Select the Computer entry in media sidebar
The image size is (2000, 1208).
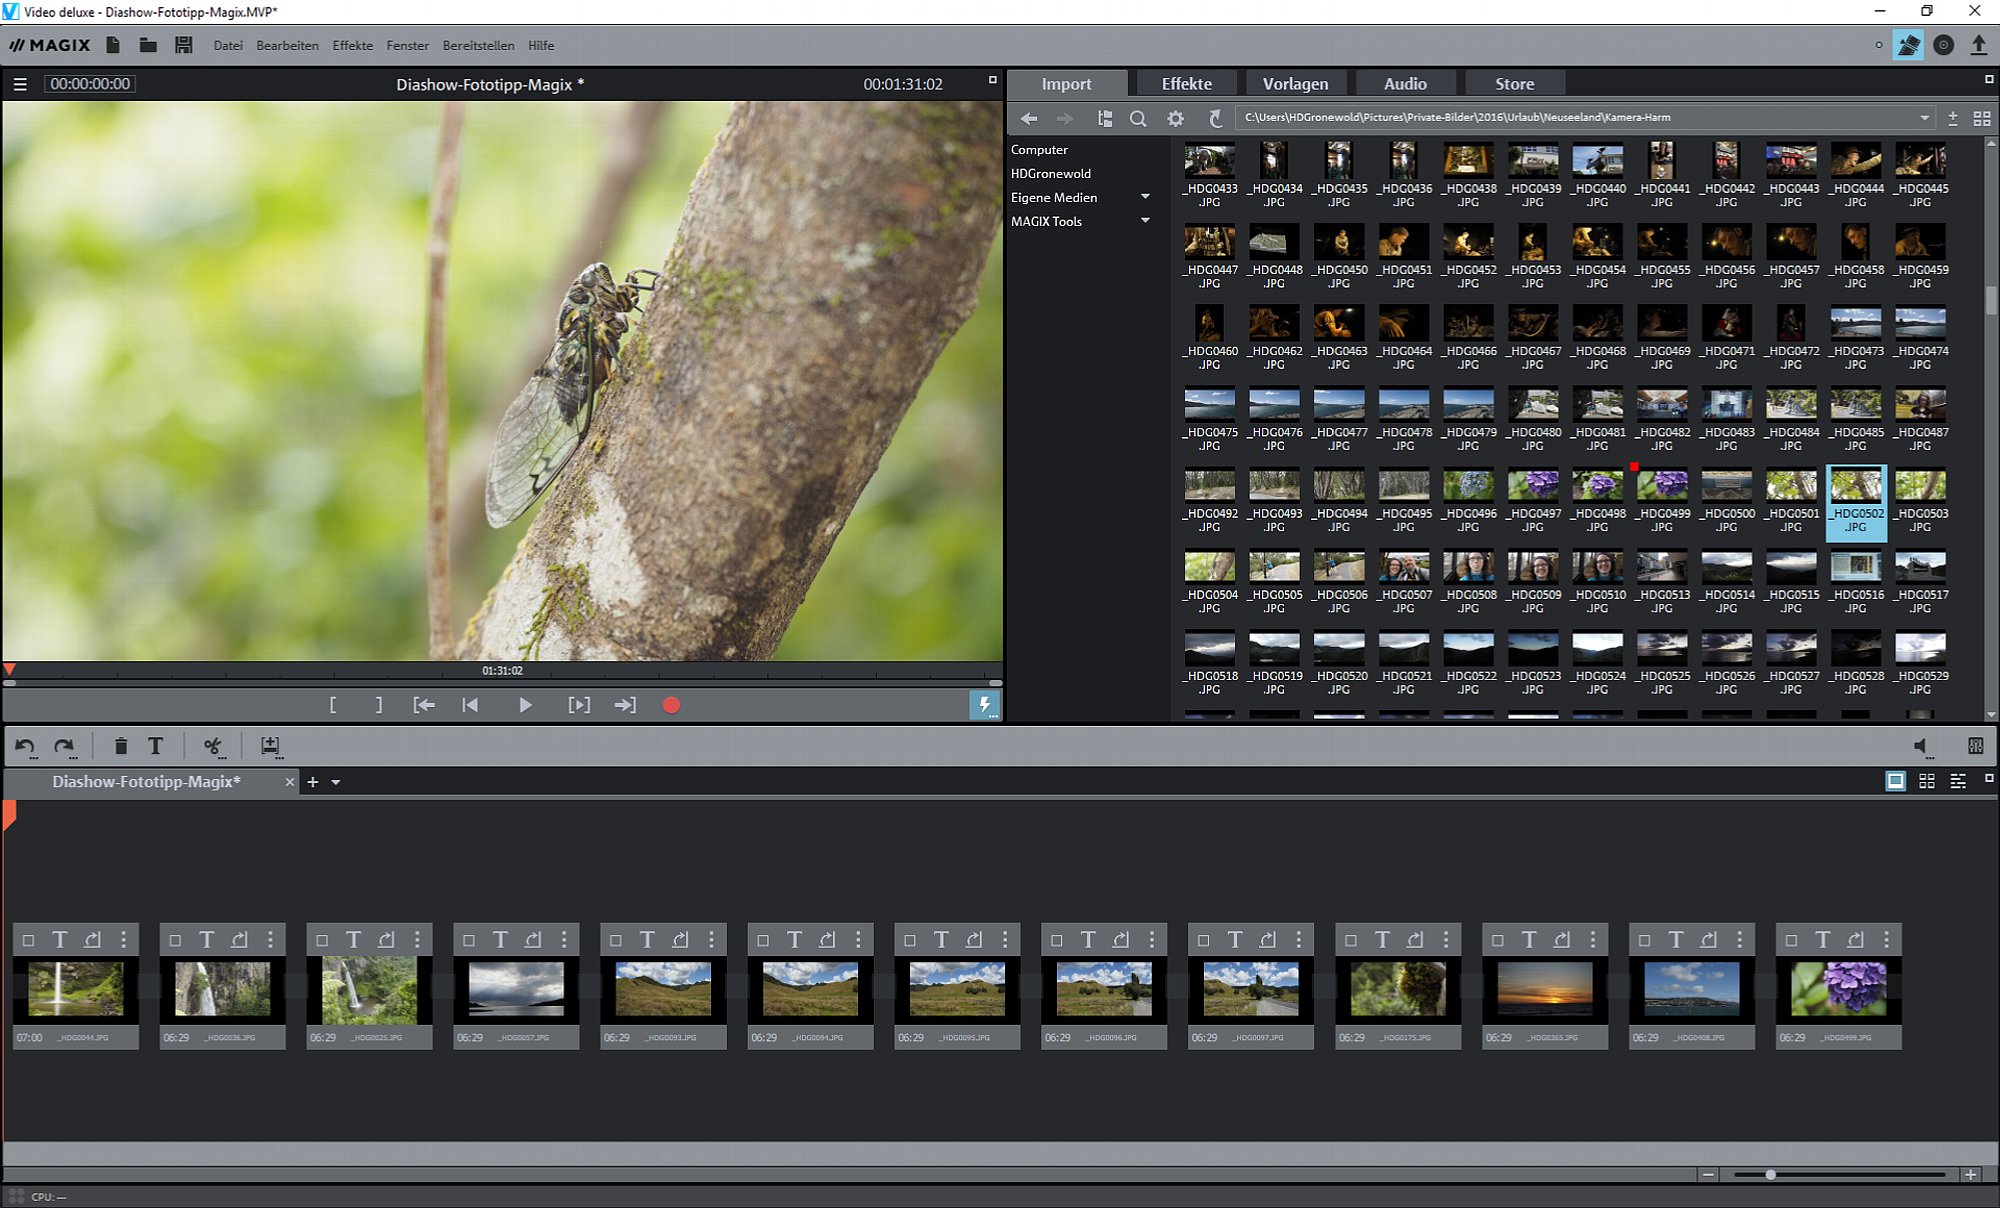1039,149
